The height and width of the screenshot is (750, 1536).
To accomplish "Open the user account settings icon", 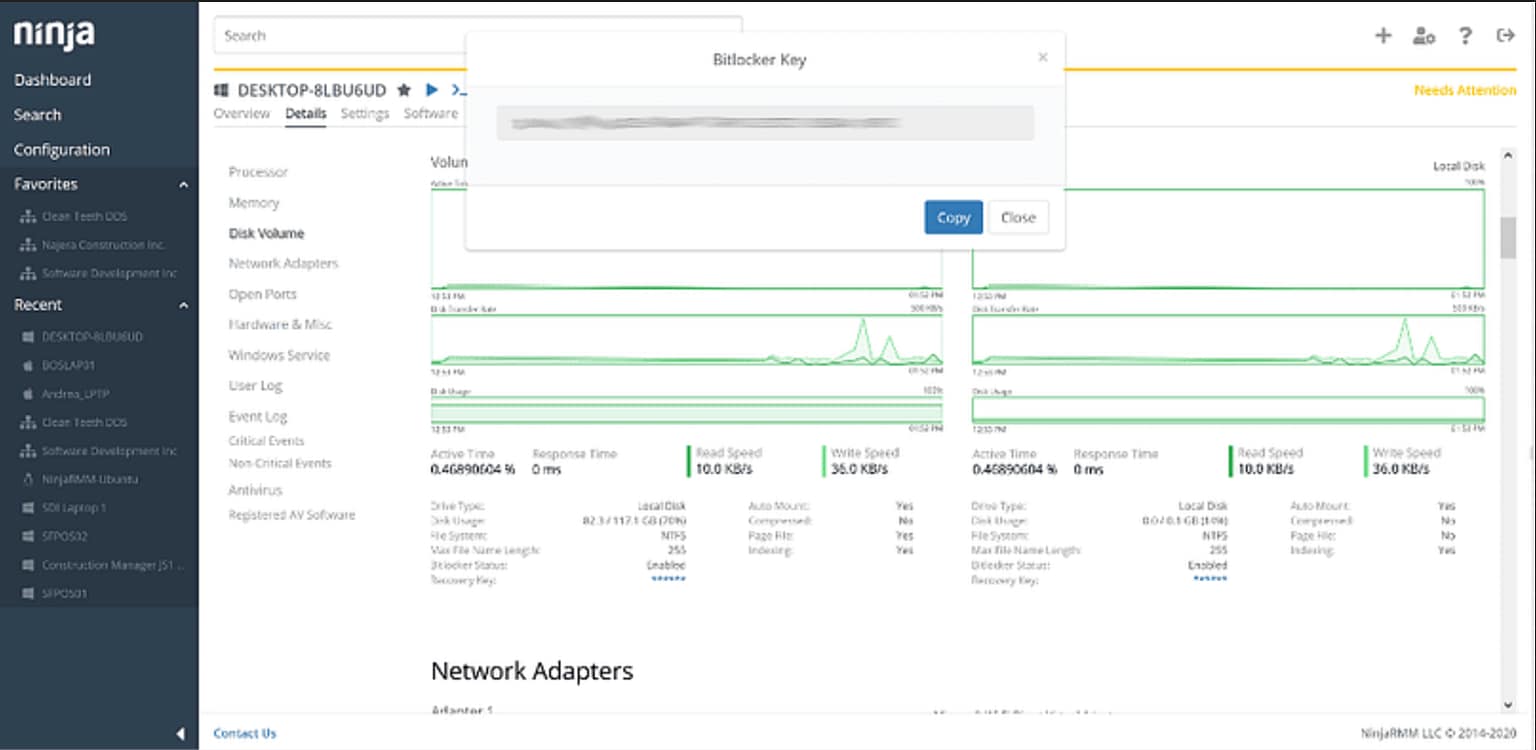I will click(x=1424, y=36).
